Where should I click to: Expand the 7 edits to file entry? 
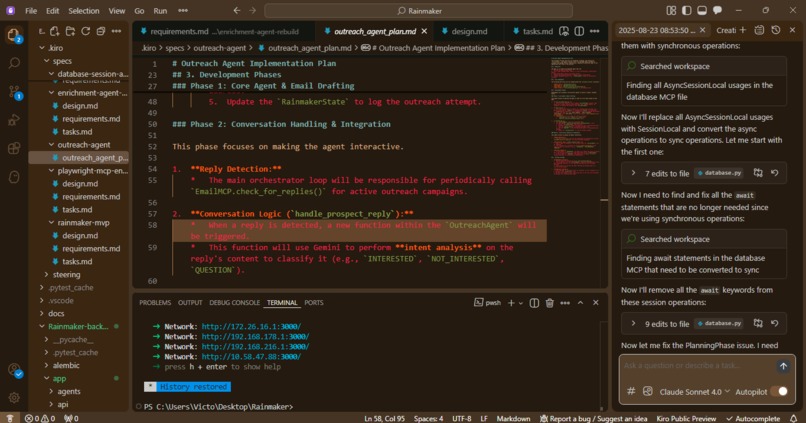[x=634, y=173]
